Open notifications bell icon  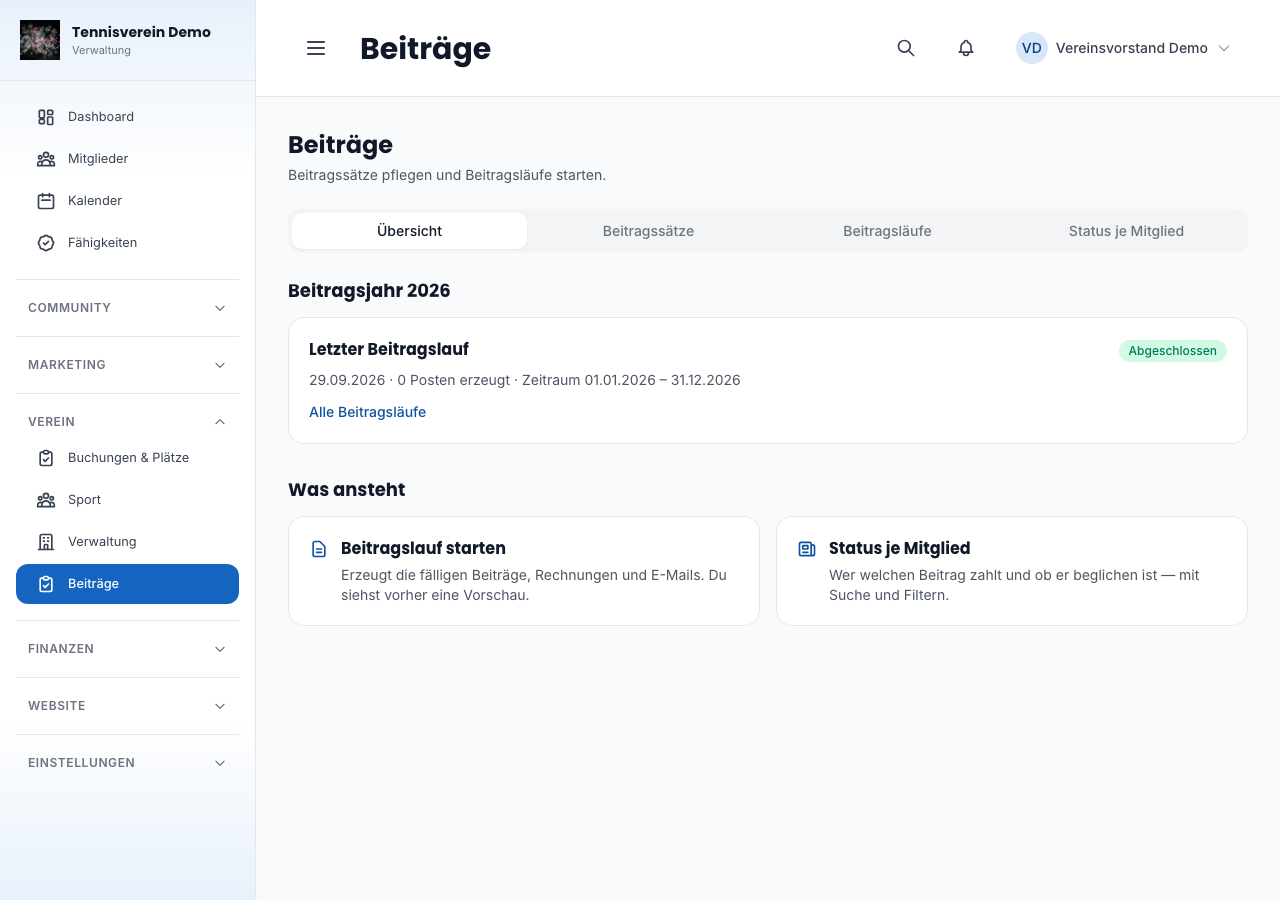[966, 48]
